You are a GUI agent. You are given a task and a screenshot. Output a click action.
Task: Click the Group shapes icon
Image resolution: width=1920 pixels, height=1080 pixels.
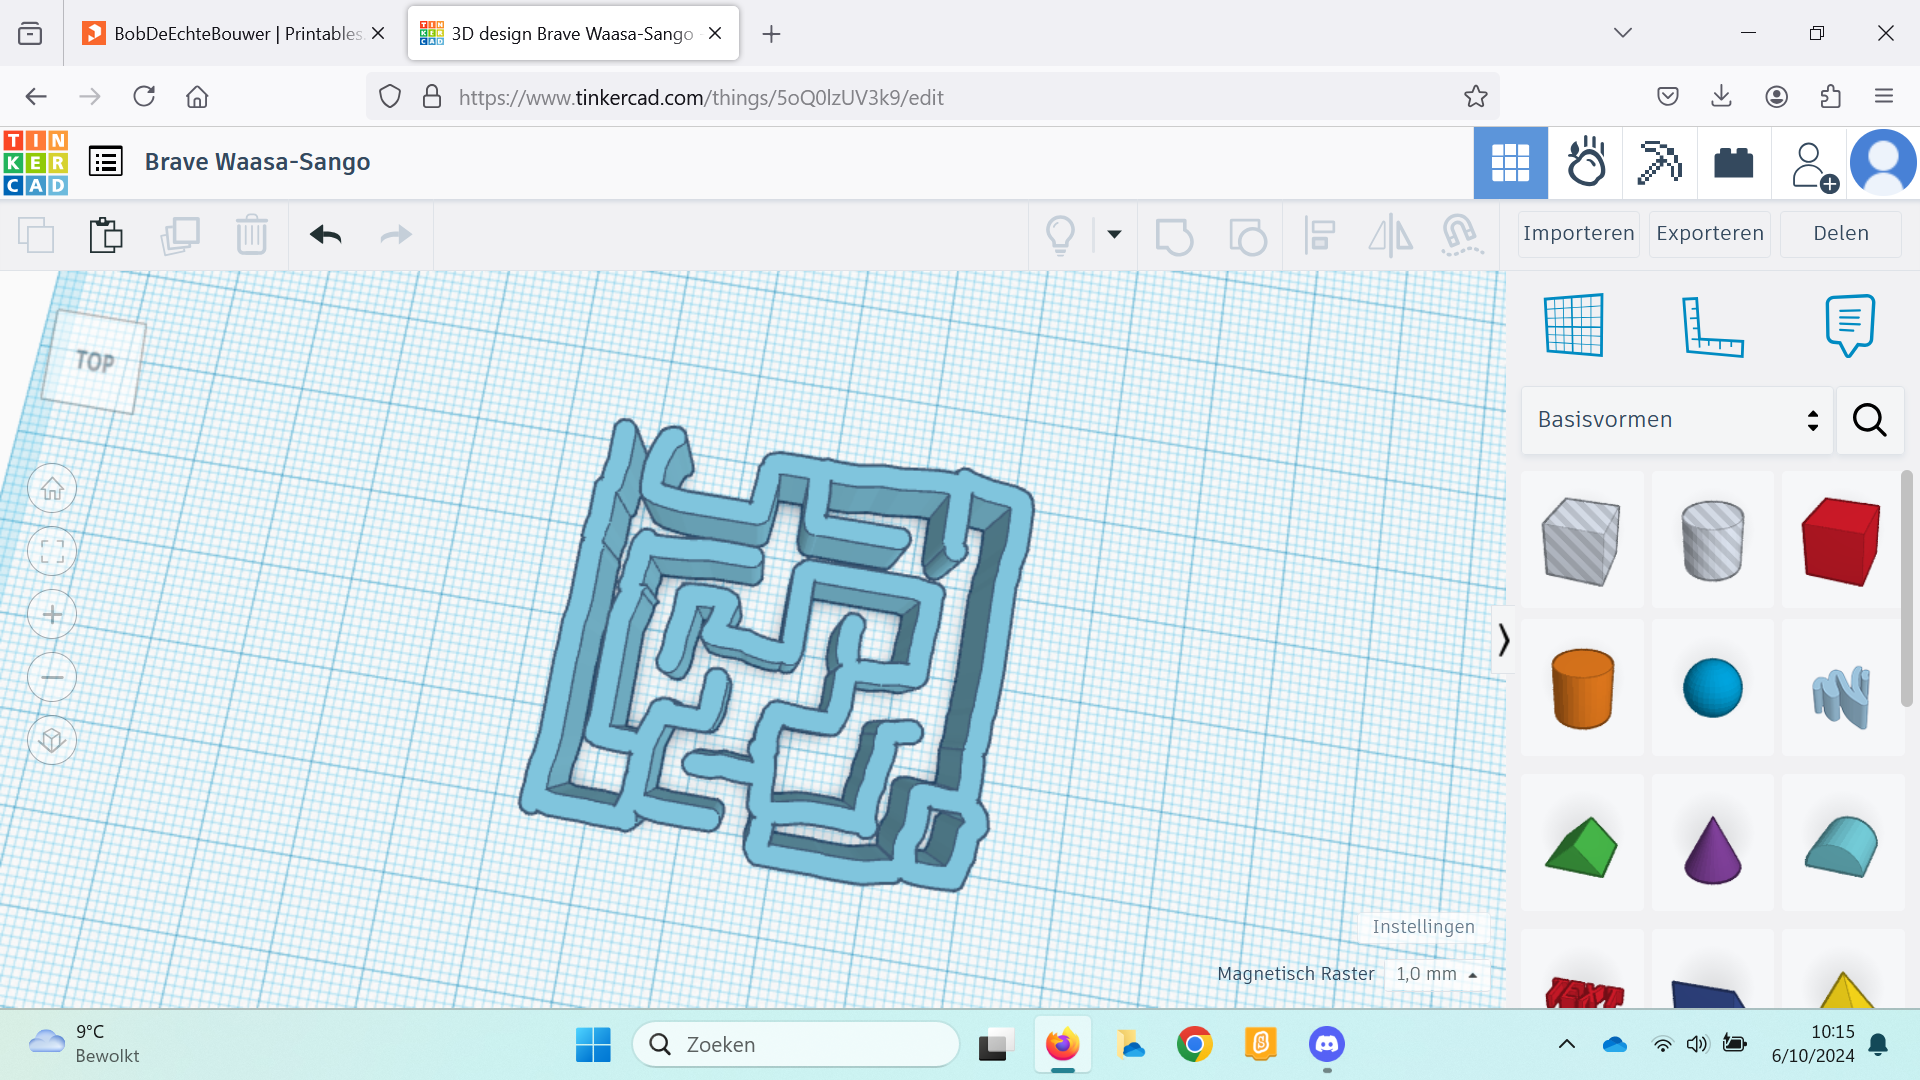click(x=1174, y=237)
